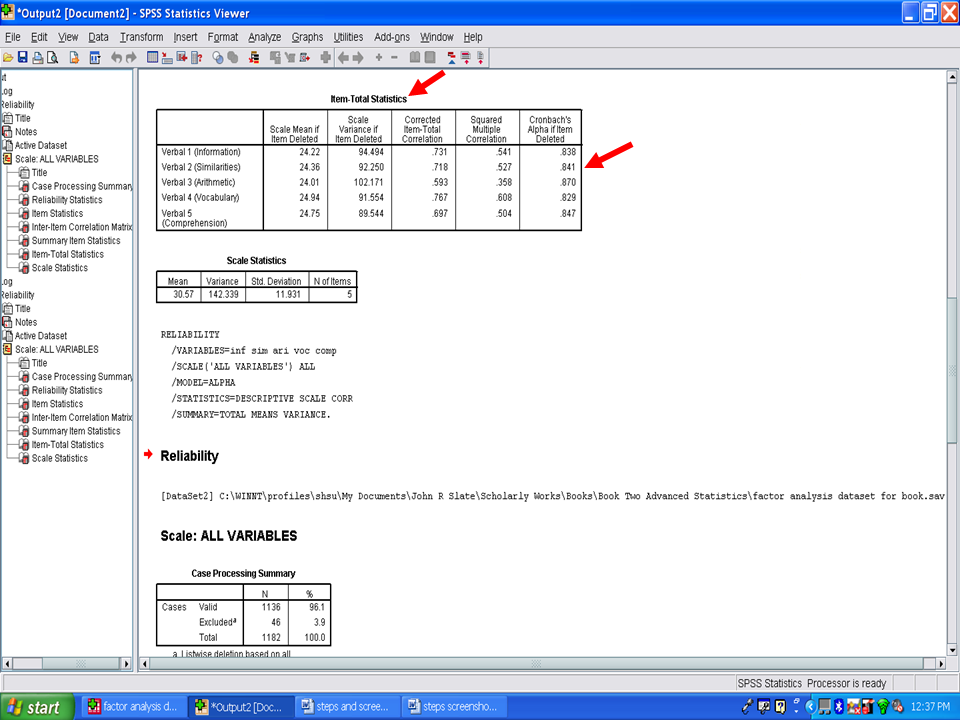Click the Windows Start button
Screen dimensions: 960x720
coord(33,707)
